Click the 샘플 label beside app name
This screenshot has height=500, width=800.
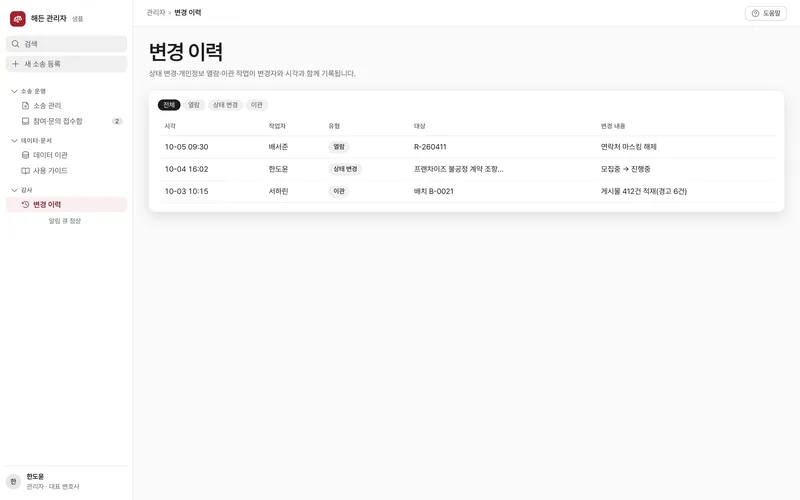78,19
